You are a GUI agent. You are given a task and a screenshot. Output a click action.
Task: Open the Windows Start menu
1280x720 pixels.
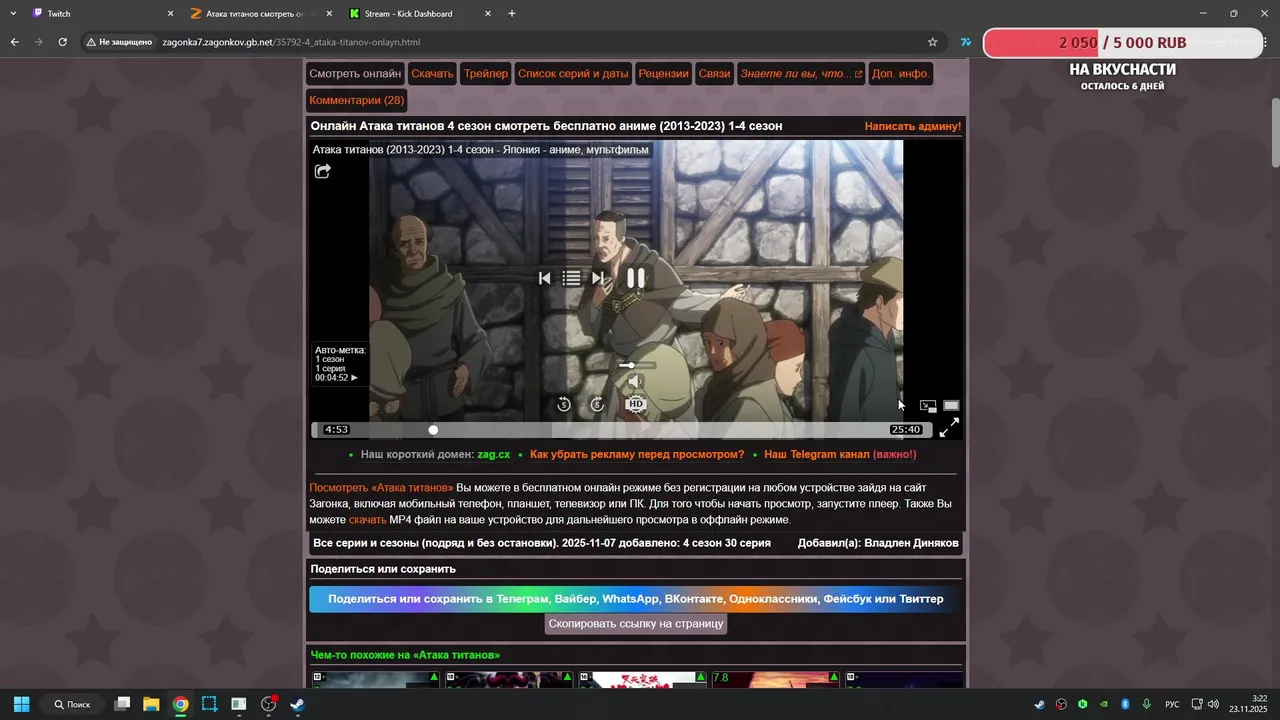[21, 704]
